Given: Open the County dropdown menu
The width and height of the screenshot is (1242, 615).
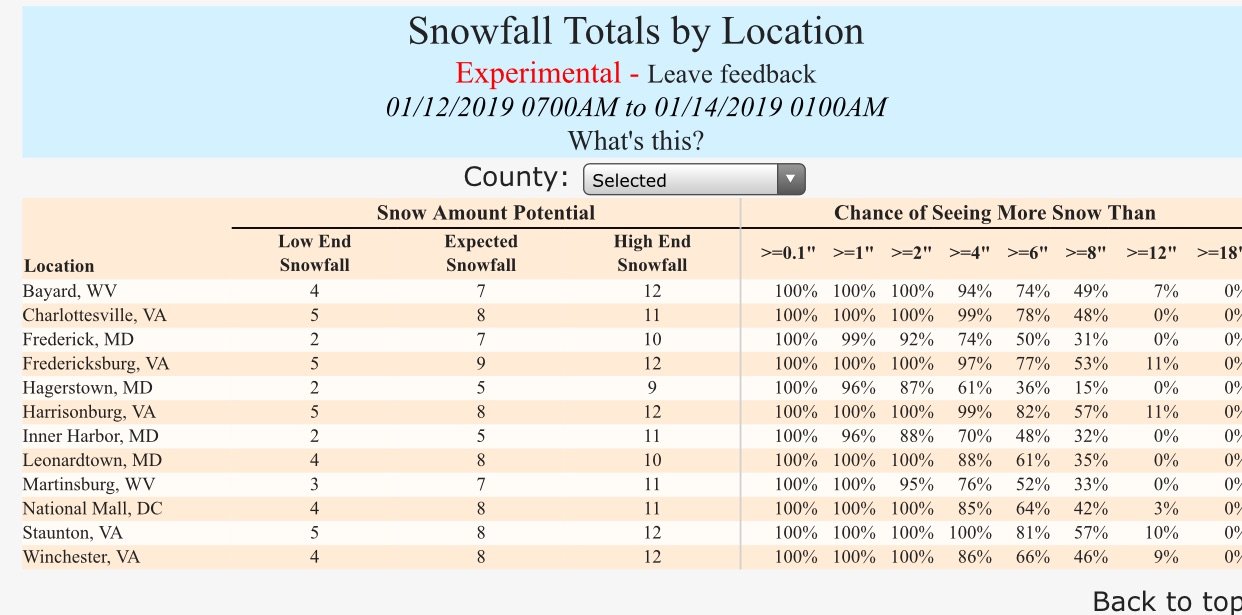Looking at the screenshot, I should pos(693,180).
